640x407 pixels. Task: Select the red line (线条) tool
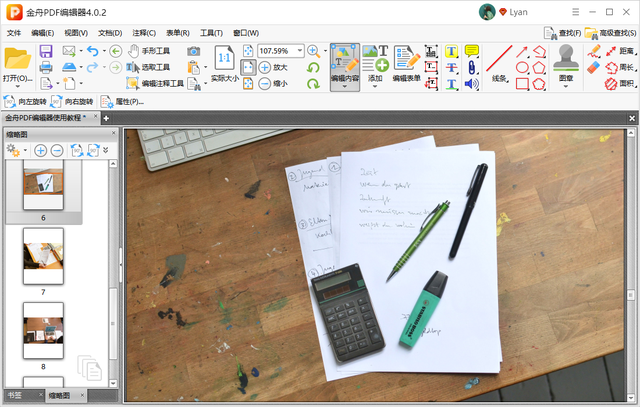[x=499, y=64]
